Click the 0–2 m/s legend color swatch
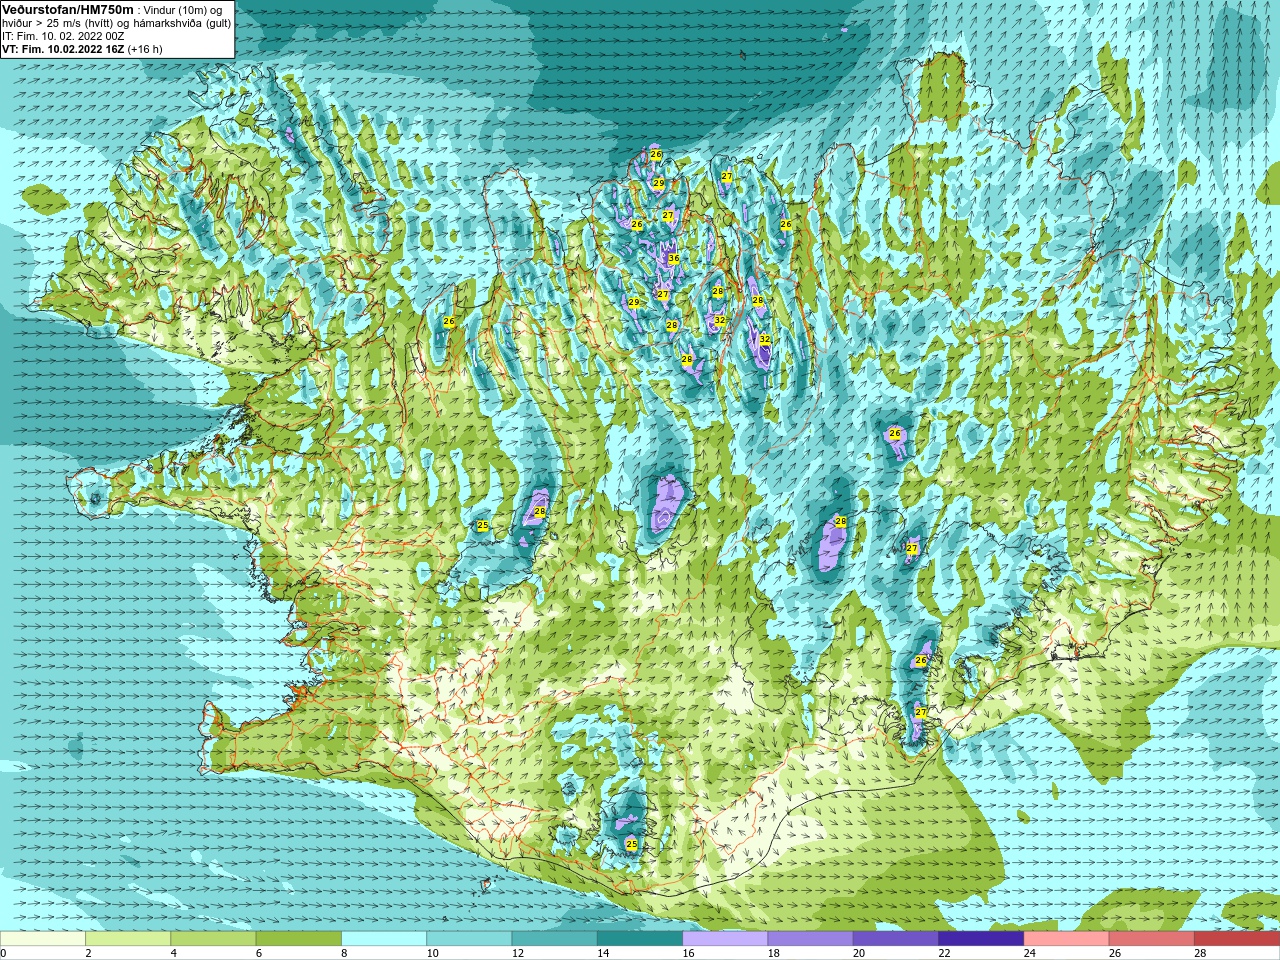This screenshot has height=960, width=1280. (x=43, y=939)
